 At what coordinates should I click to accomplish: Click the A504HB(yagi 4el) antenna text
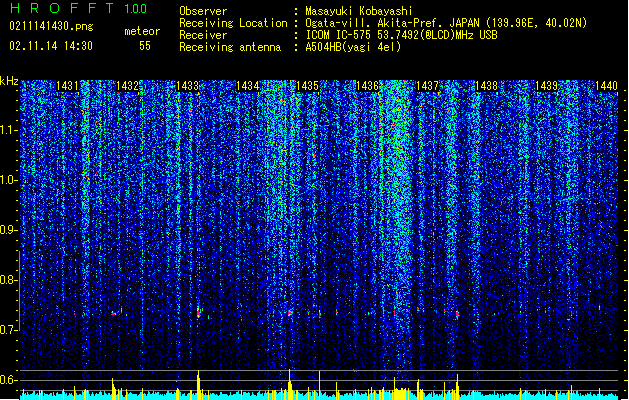click(x=353, y=47)
